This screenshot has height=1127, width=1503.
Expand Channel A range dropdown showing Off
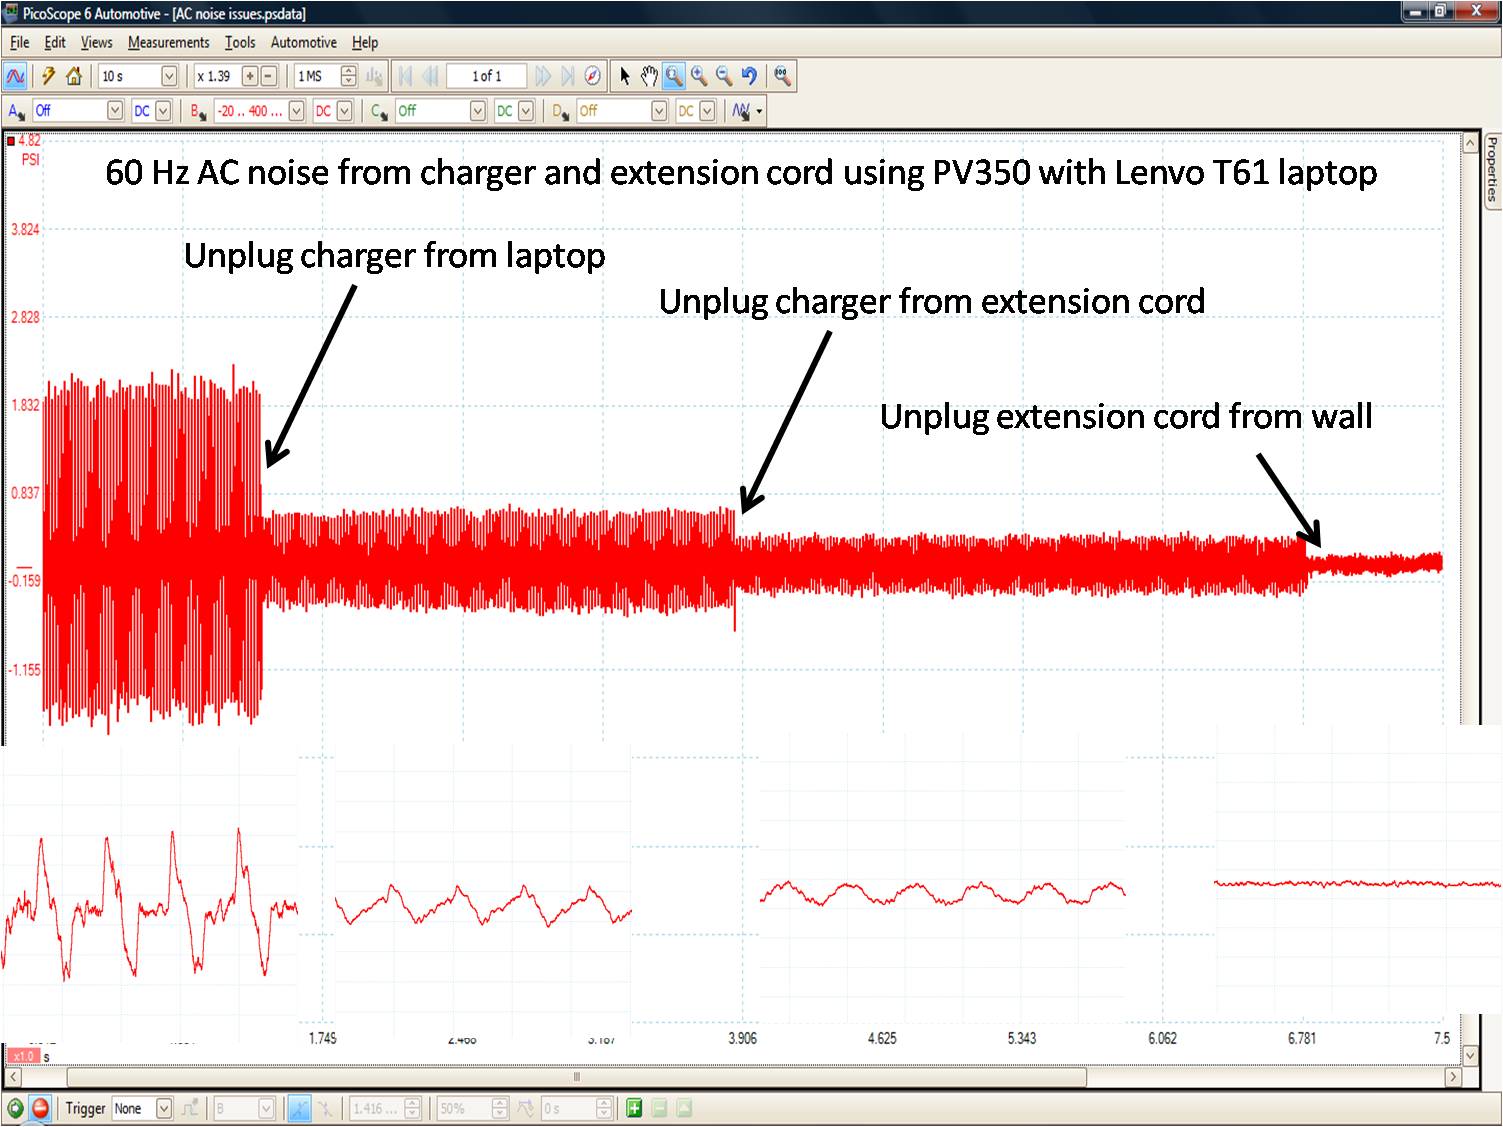115,111
